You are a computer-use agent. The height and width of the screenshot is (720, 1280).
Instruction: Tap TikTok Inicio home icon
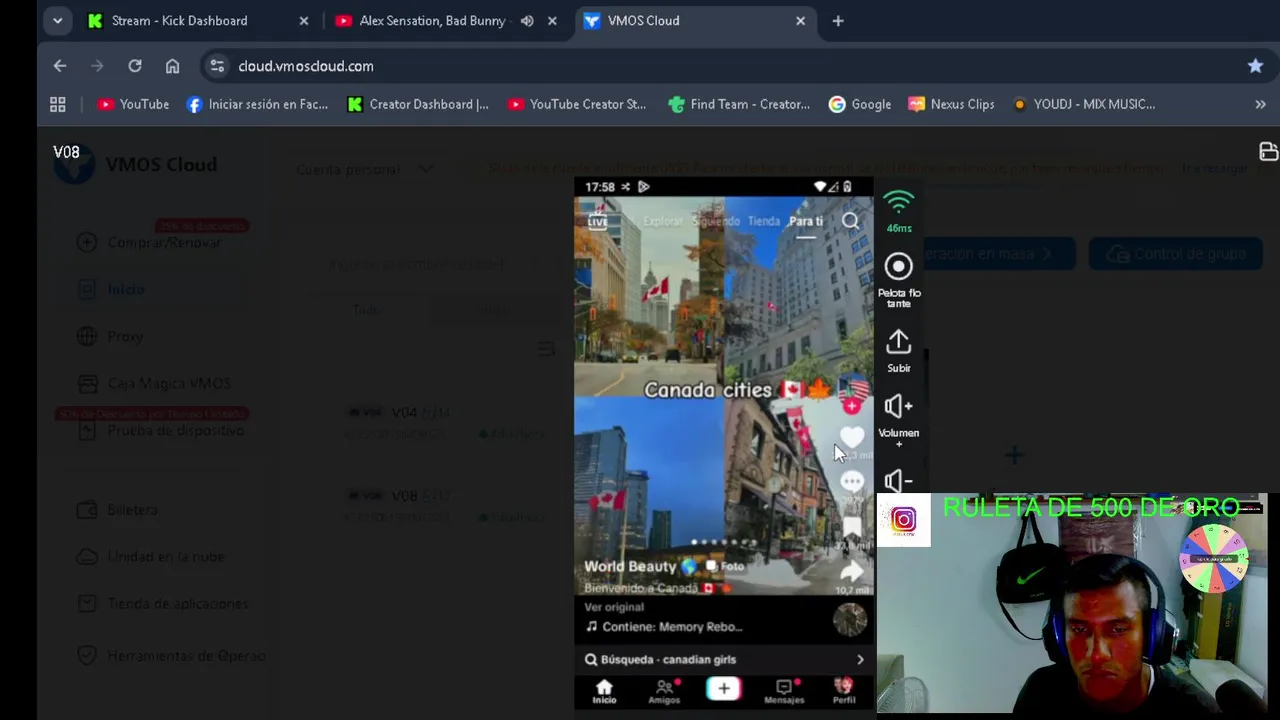(604, 691)
